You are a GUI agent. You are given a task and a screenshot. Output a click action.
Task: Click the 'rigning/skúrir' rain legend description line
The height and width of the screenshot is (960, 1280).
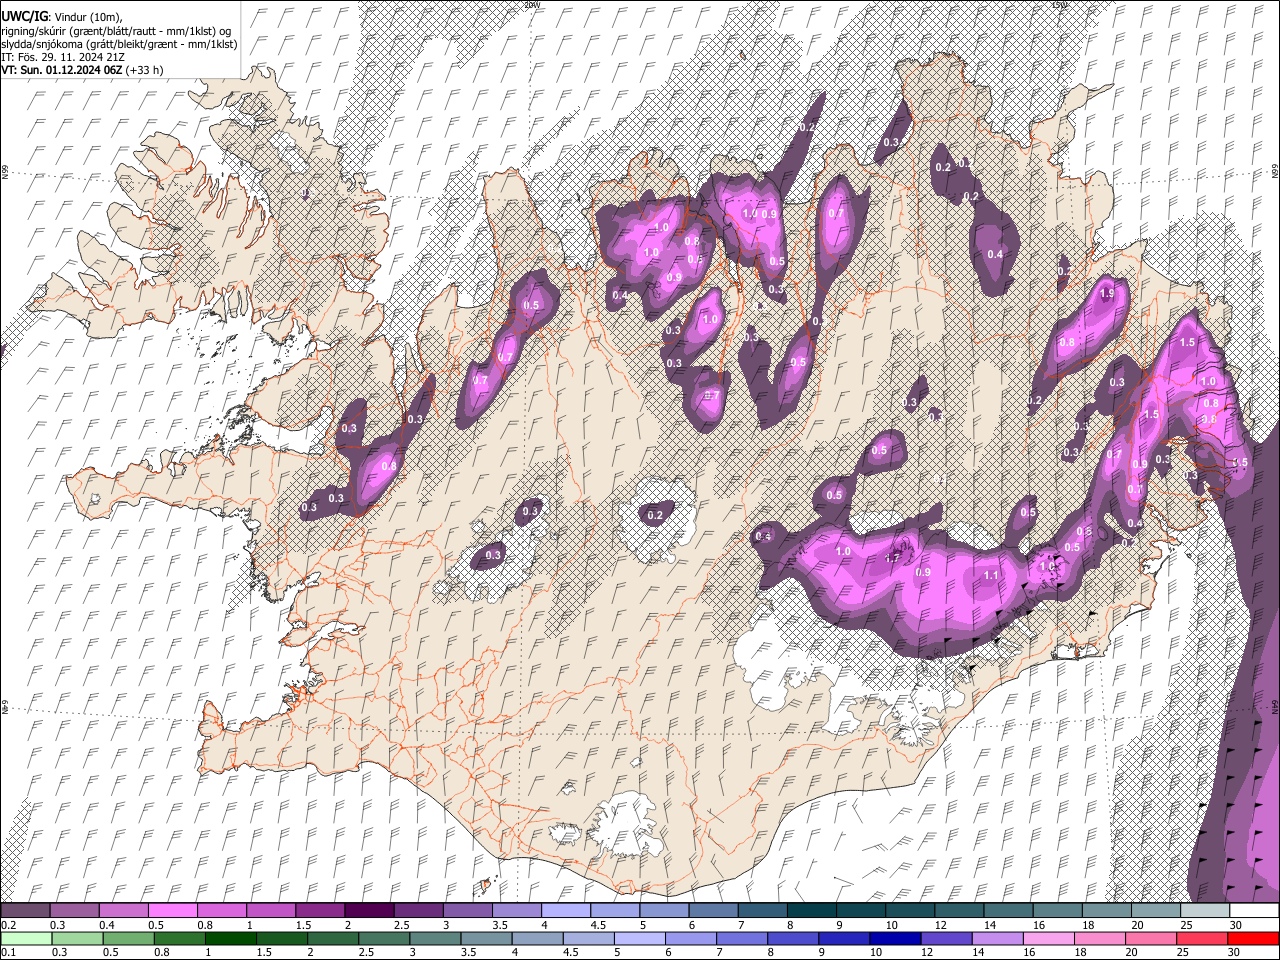tap(117, 30)
